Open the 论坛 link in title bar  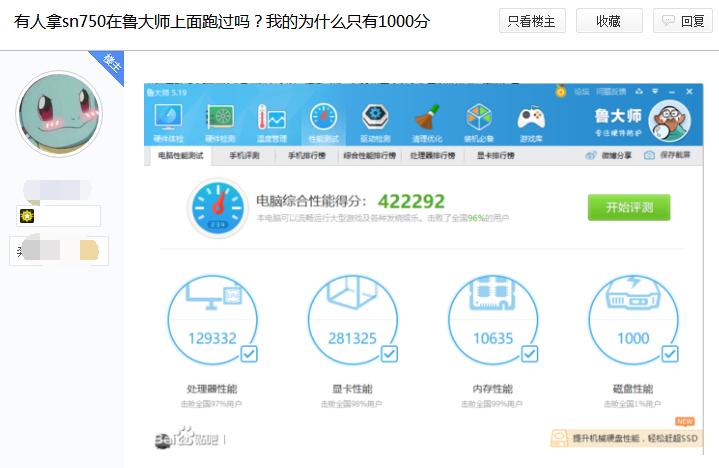(581, 92)
